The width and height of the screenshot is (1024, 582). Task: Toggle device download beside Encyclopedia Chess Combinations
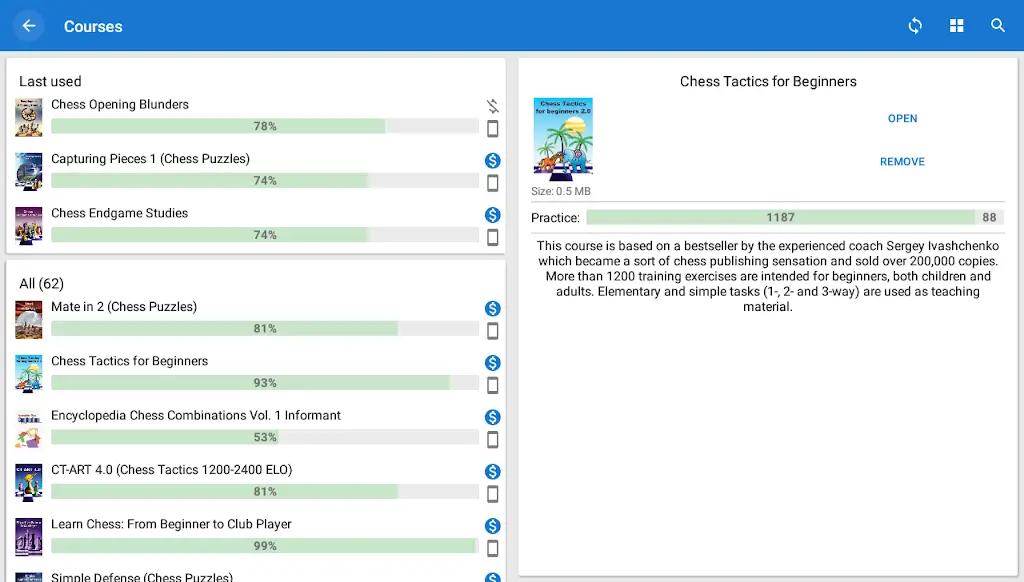point(492,440)
